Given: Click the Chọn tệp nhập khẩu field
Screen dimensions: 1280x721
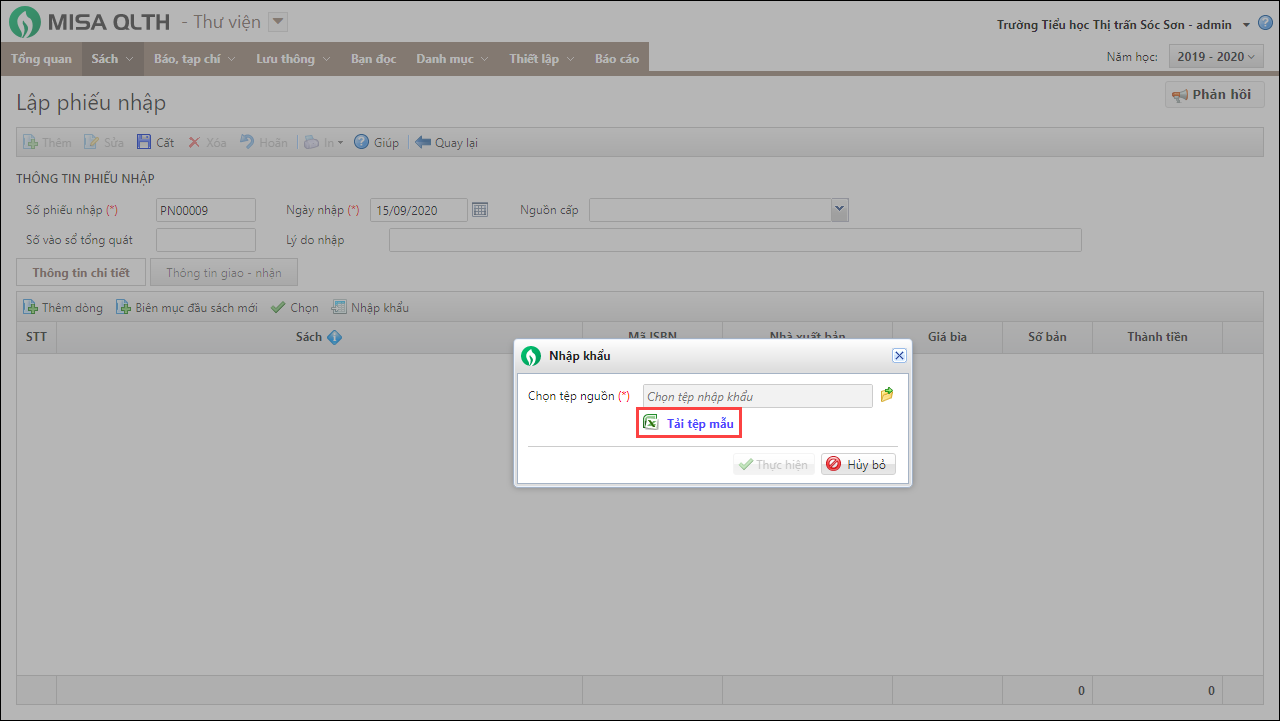Looking at the screenshot, I should (758, 396).
